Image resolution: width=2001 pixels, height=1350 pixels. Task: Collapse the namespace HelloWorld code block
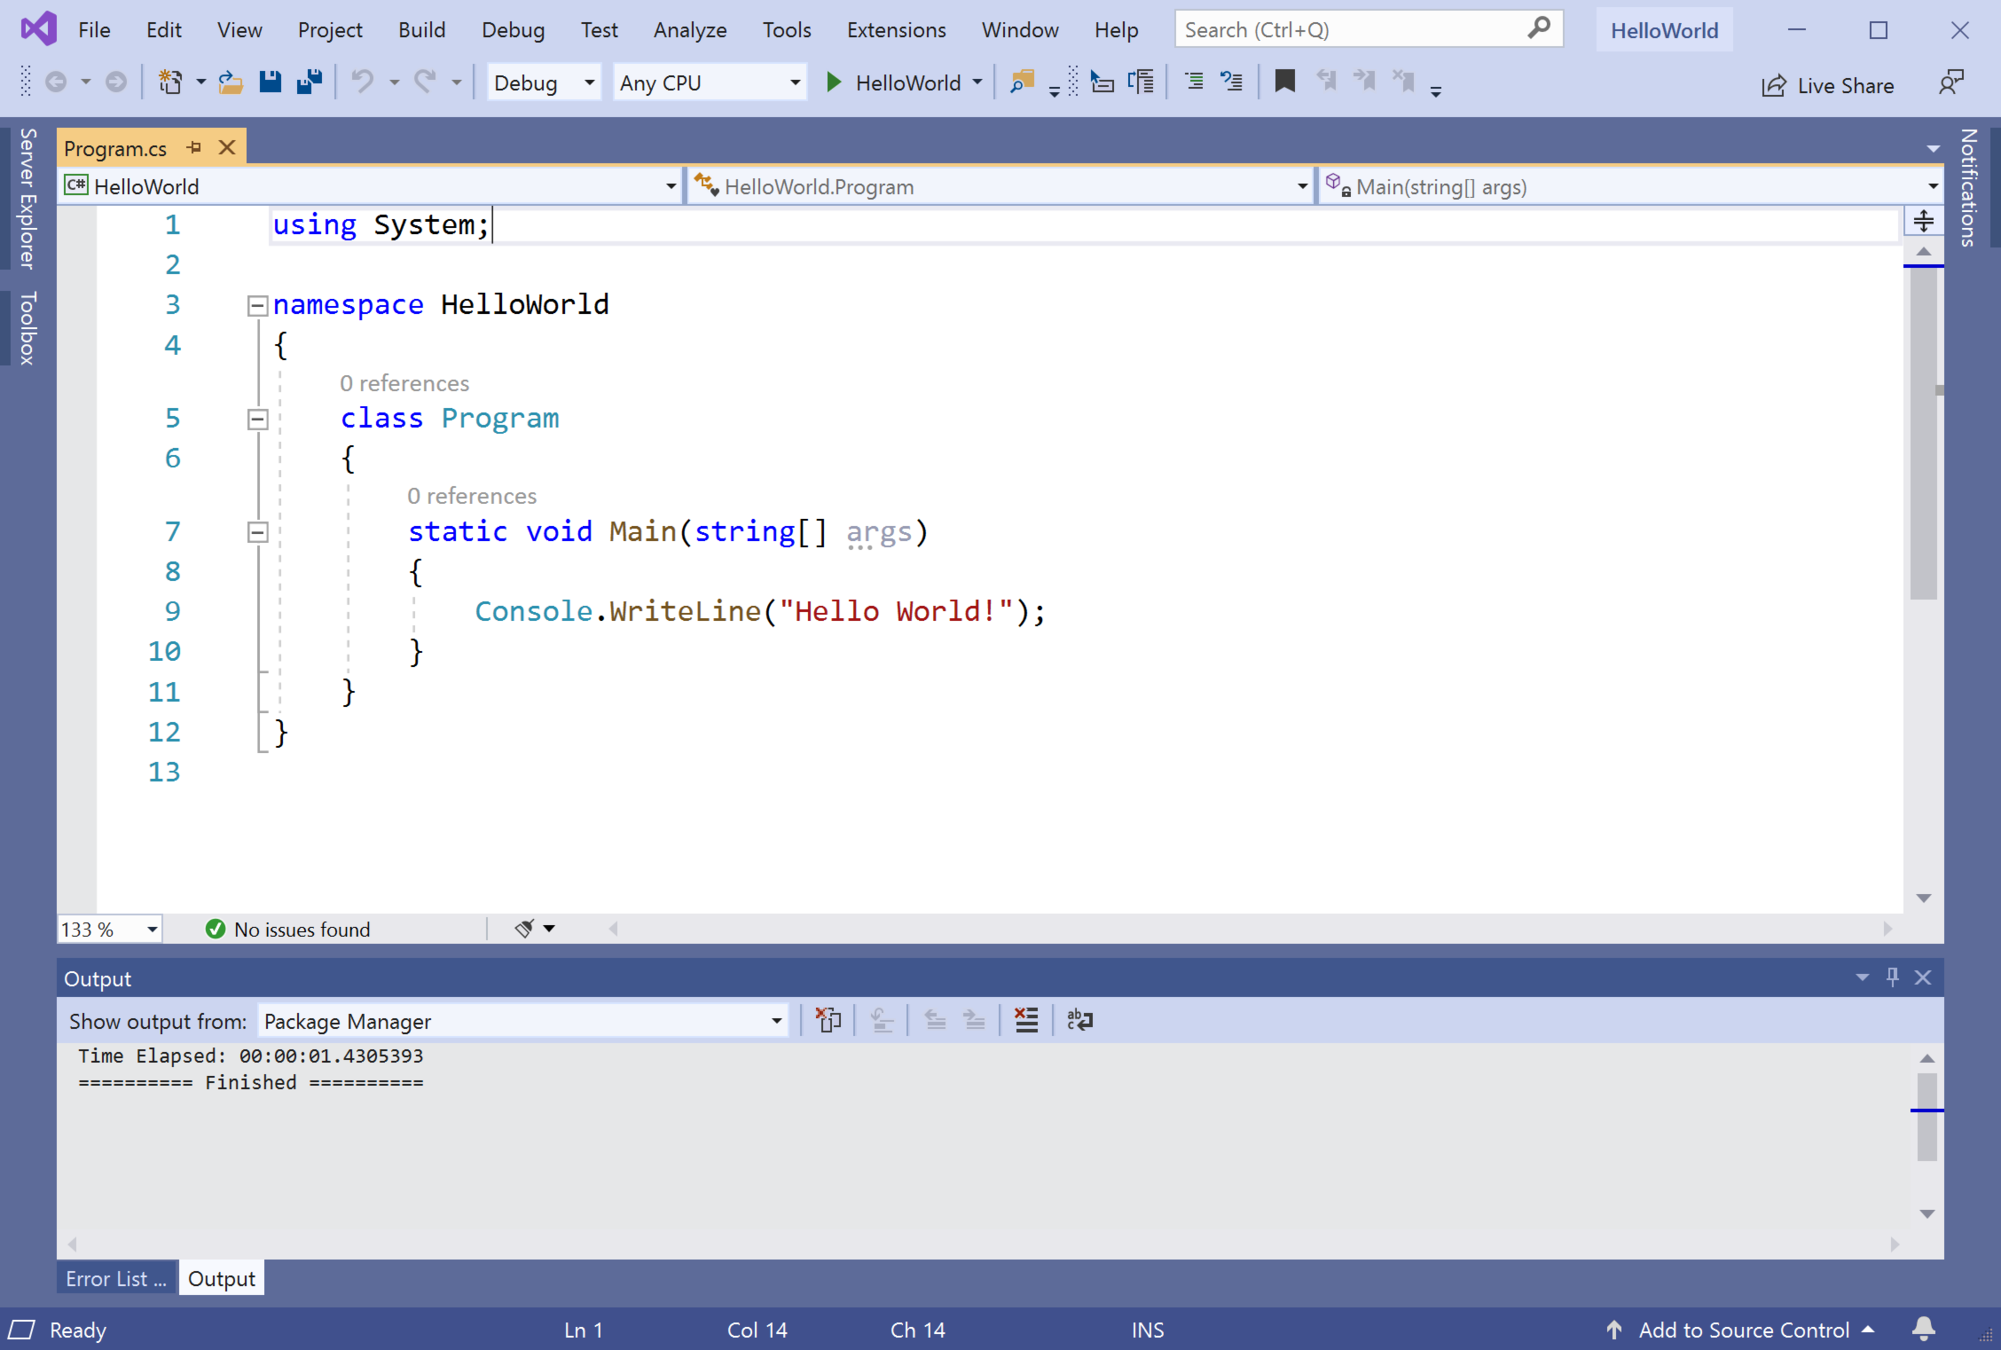tap(258, 305)
